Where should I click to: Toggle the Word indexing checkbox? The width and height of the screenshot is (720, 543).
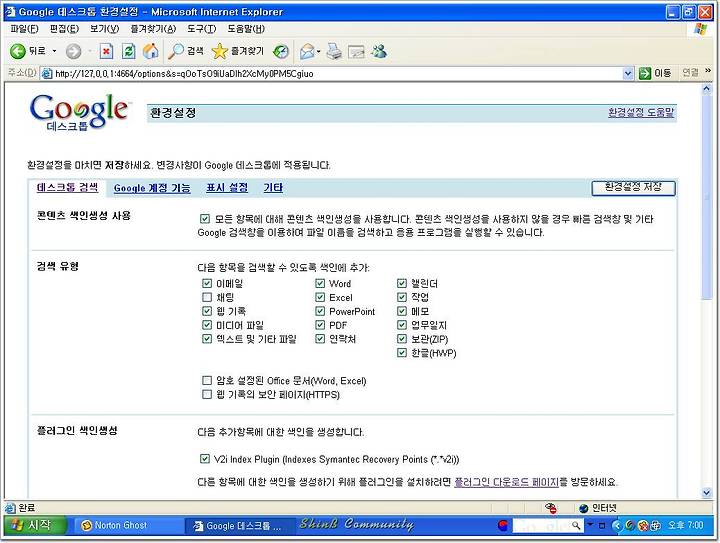tap(320, 283)
